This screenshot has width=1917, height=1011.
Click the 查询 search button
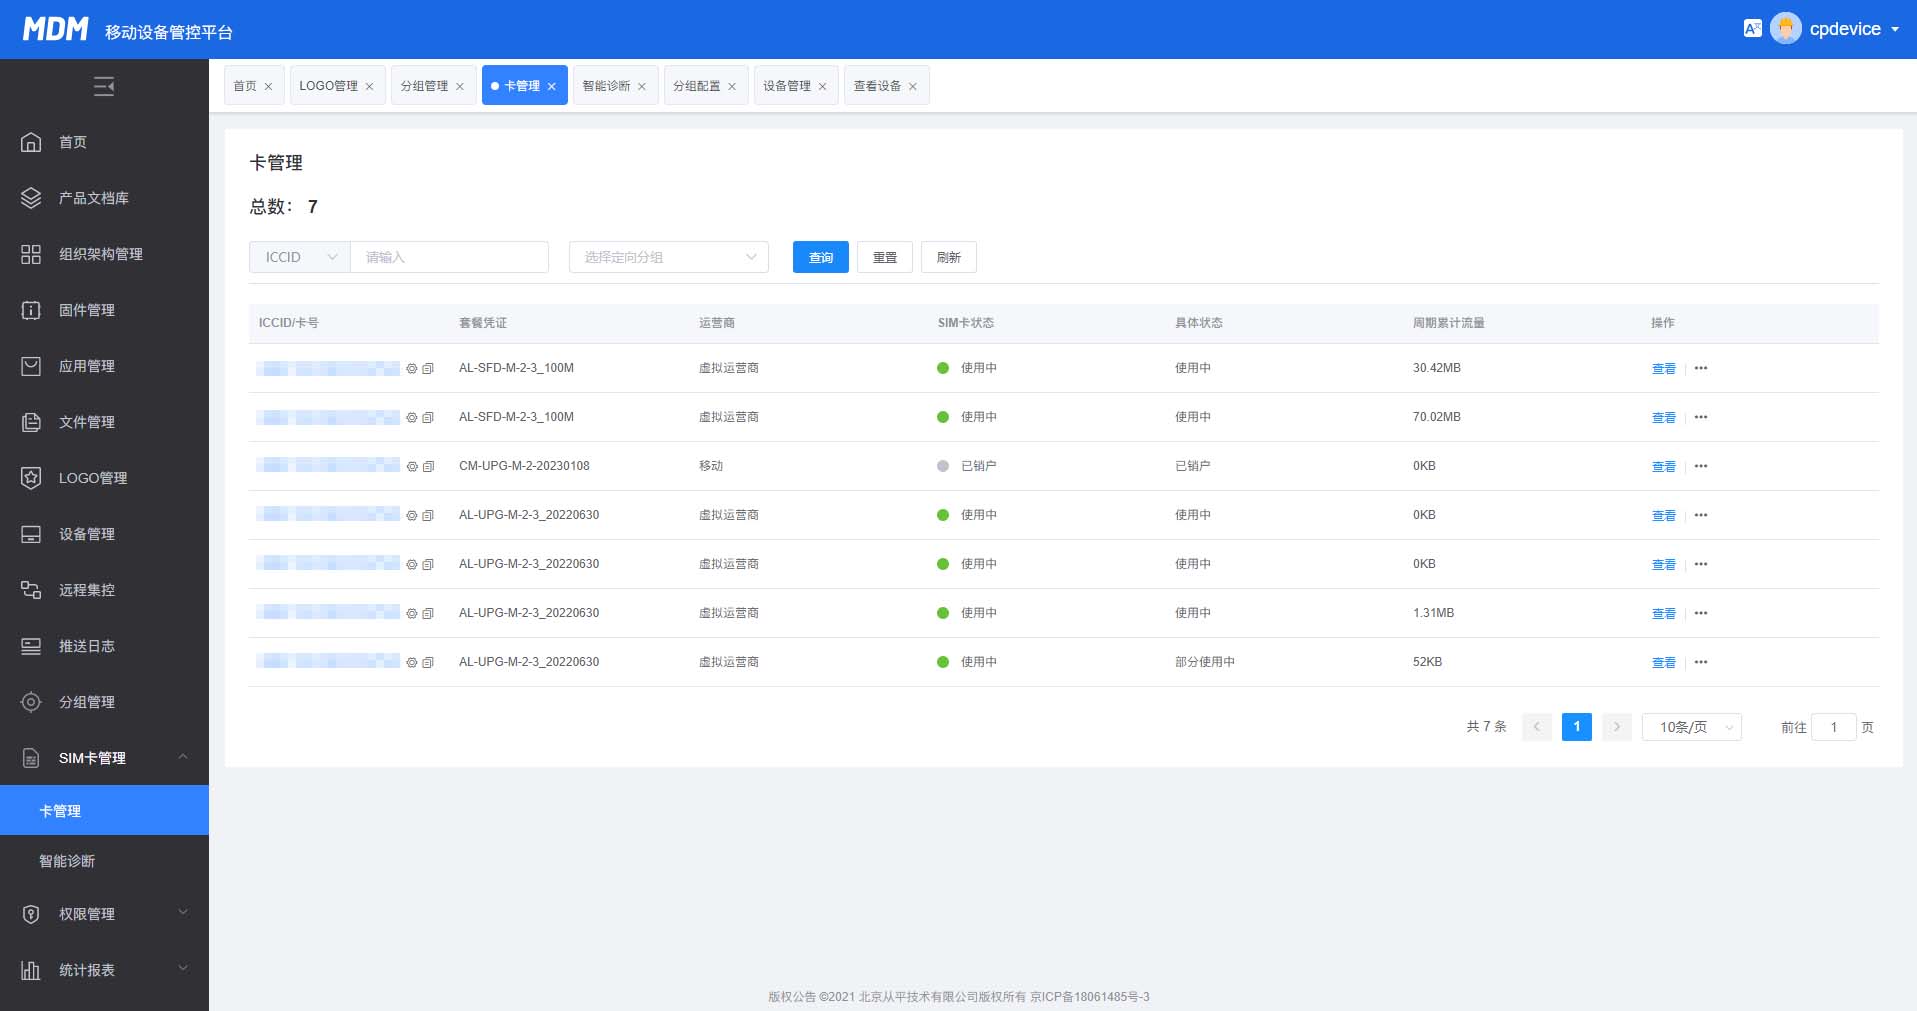[821, 257]
